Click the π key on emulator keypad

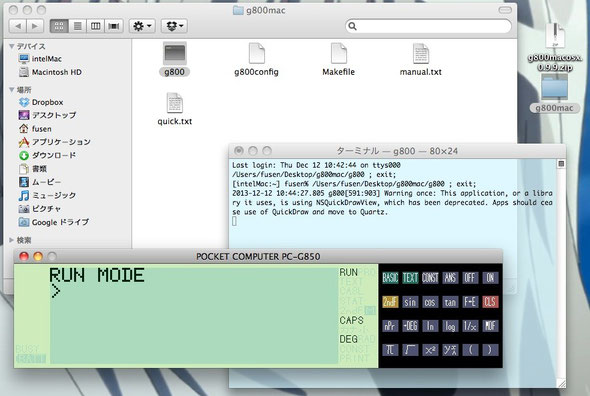tap(390, 350)
